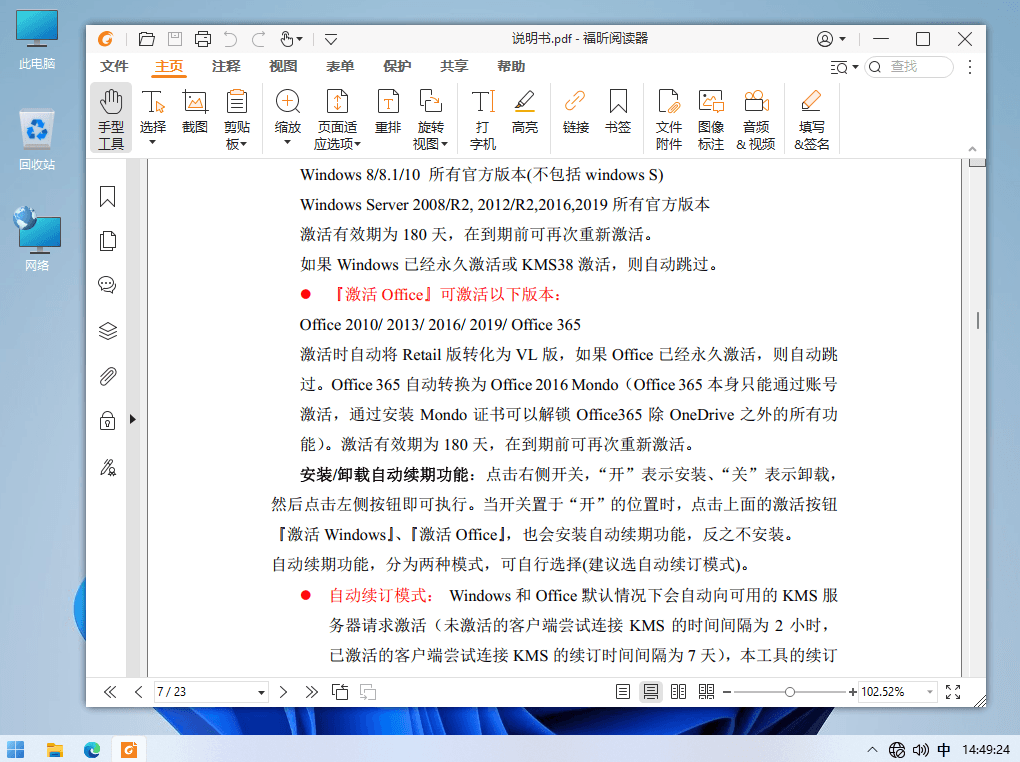Toggle continuous page view mode
The height and width of the screenshot is (762, 1020).
point(651,692)
